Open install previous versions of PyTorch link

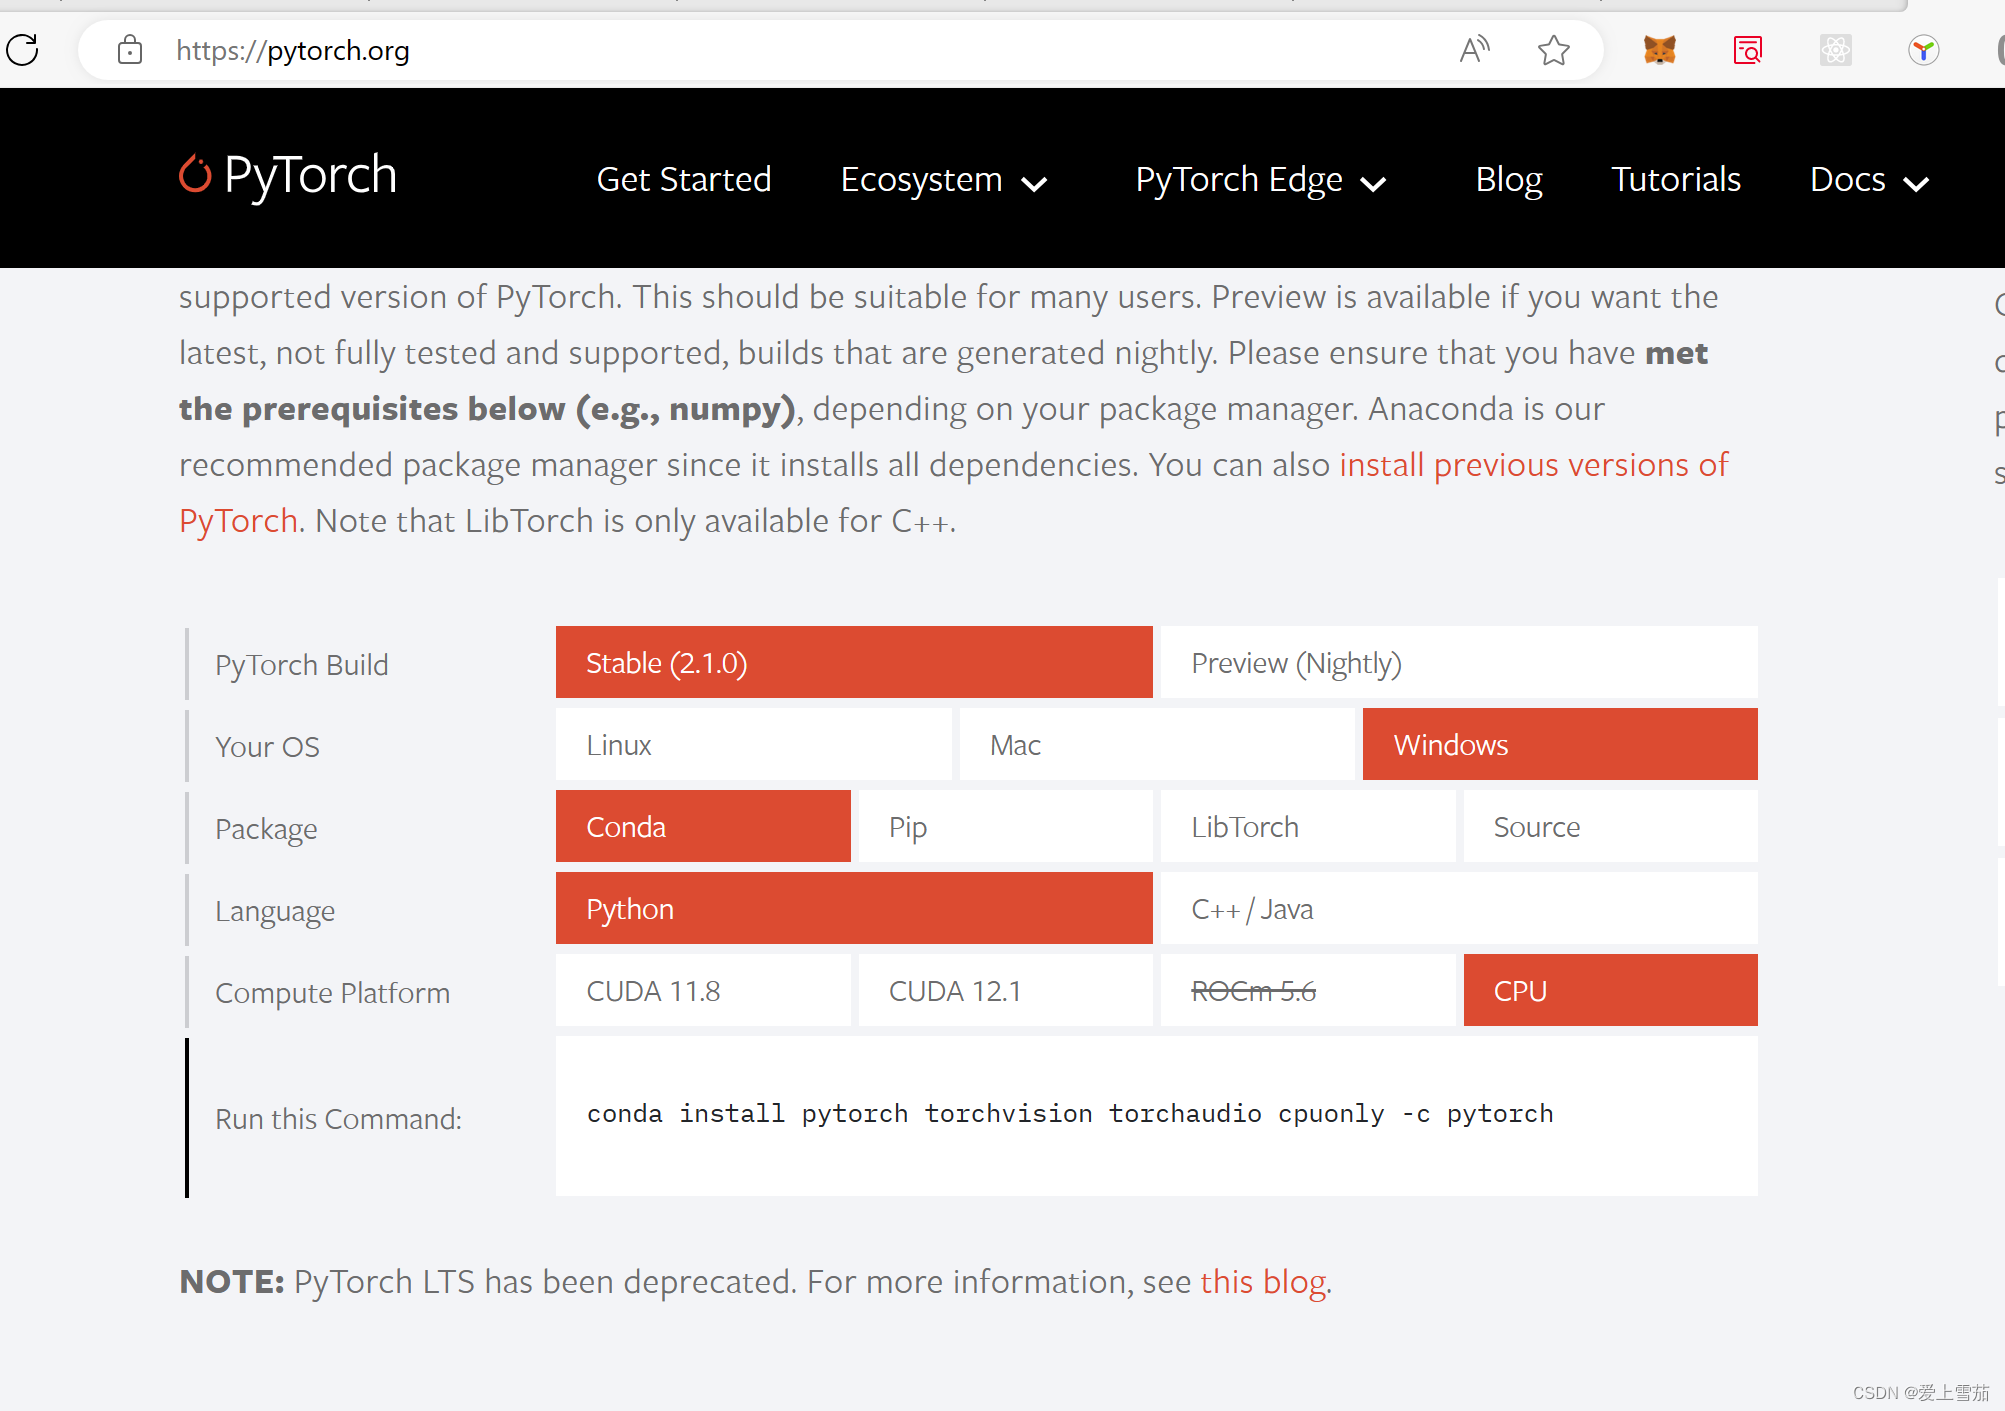pyautogui.click(x=1534, y=464)
